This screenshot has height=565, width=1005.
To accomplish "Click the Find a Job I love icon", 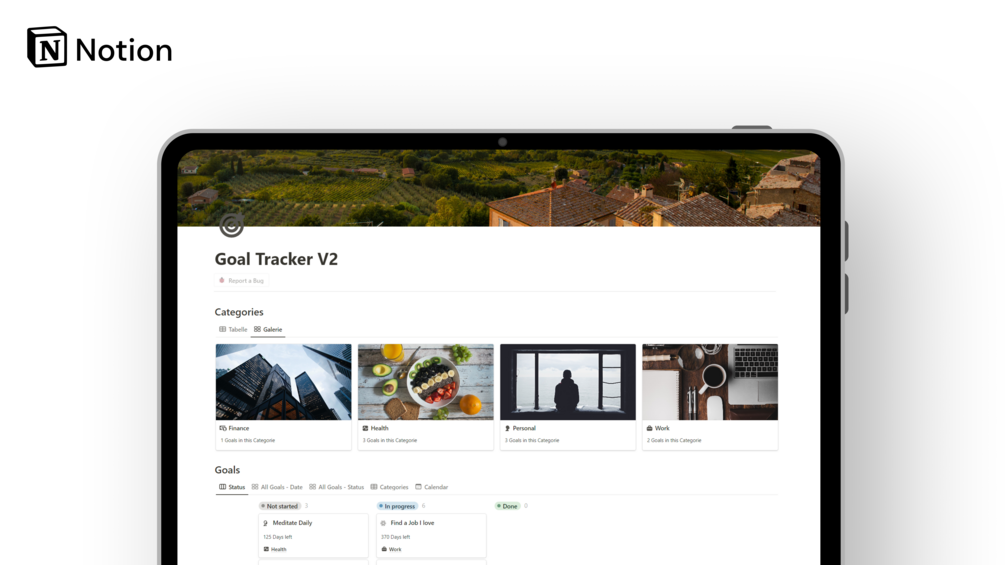I will [384, 523].
